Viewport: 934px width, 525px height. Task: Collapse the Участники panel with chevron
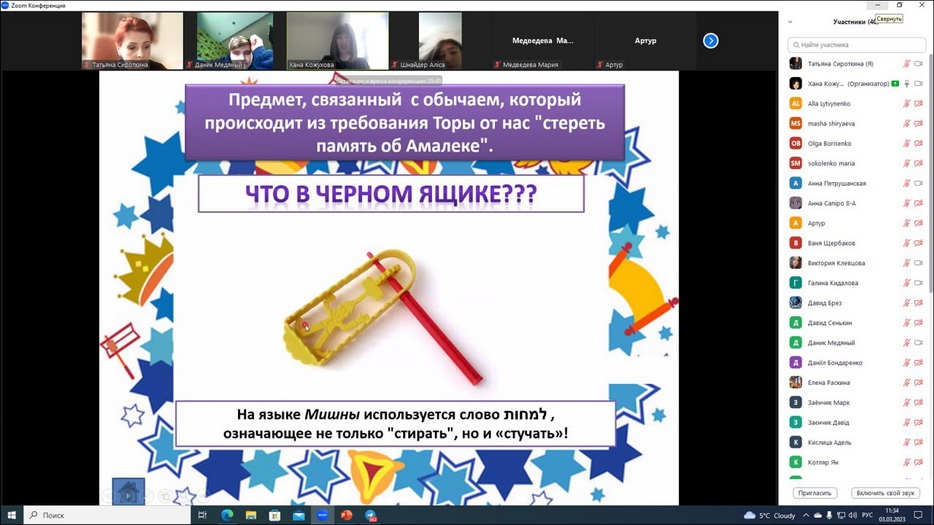point(791,21)
